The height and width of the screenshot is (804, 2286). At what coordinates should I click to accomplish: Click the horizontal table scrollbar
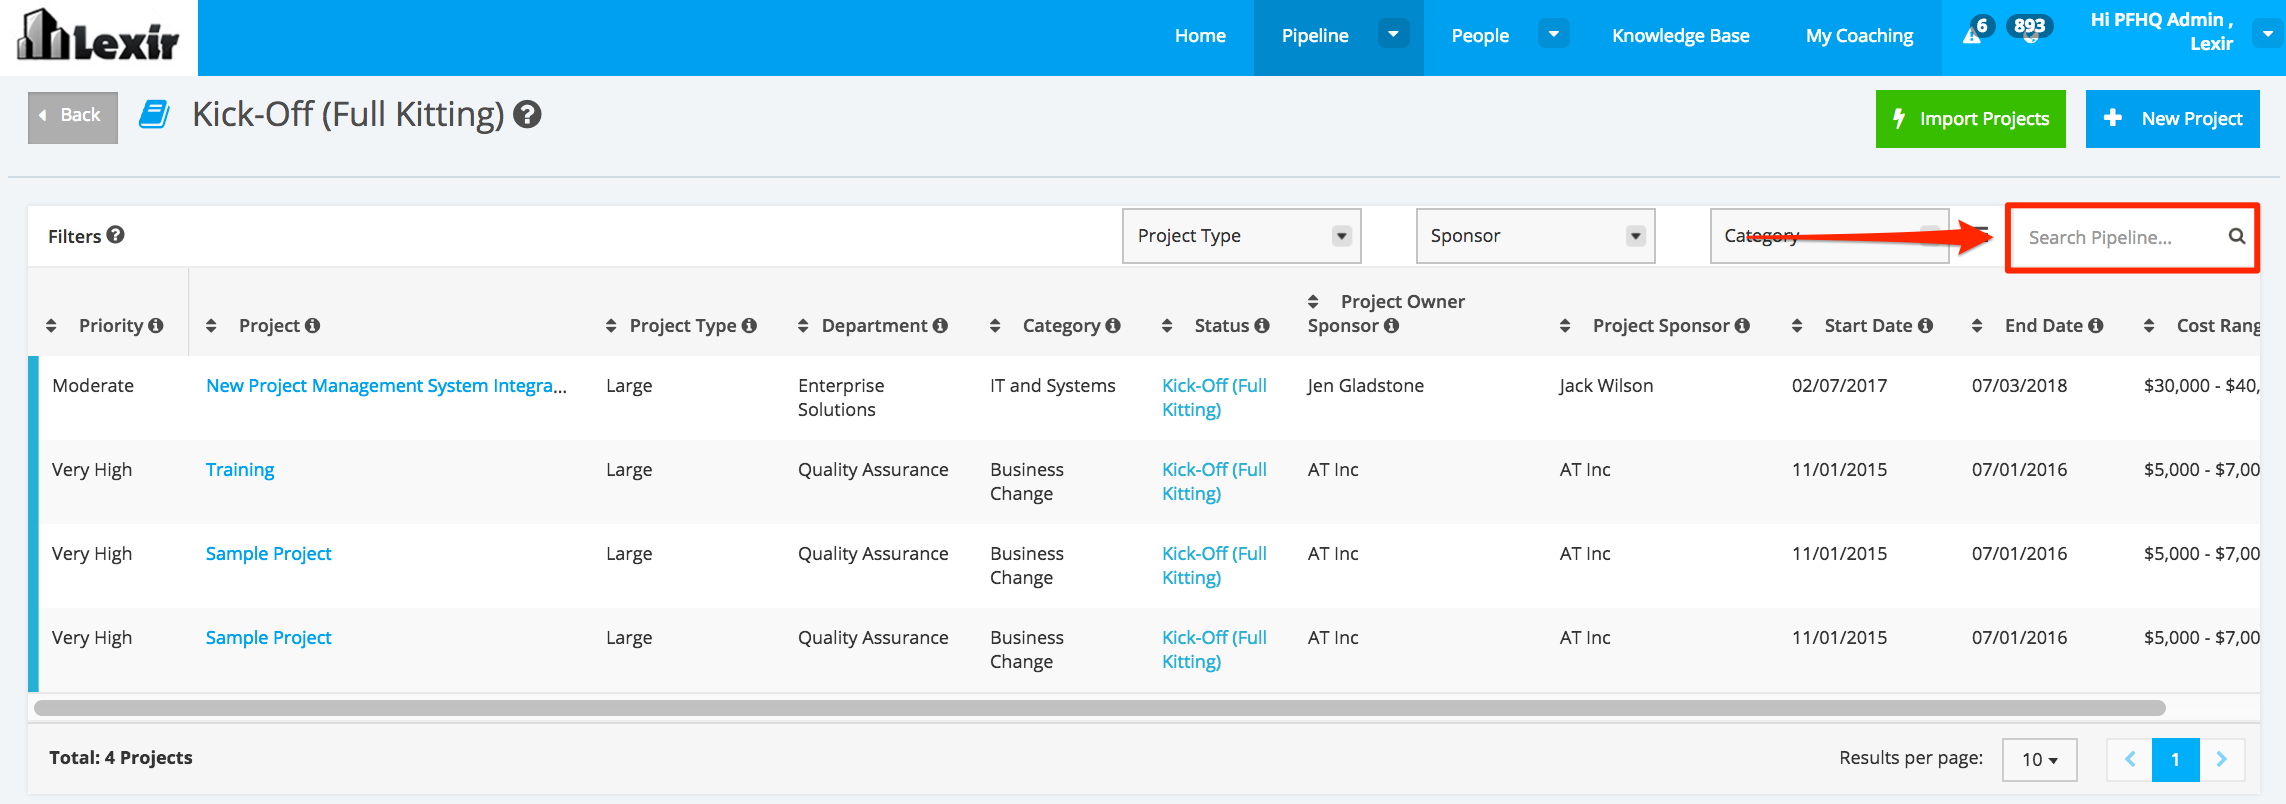1100,708
